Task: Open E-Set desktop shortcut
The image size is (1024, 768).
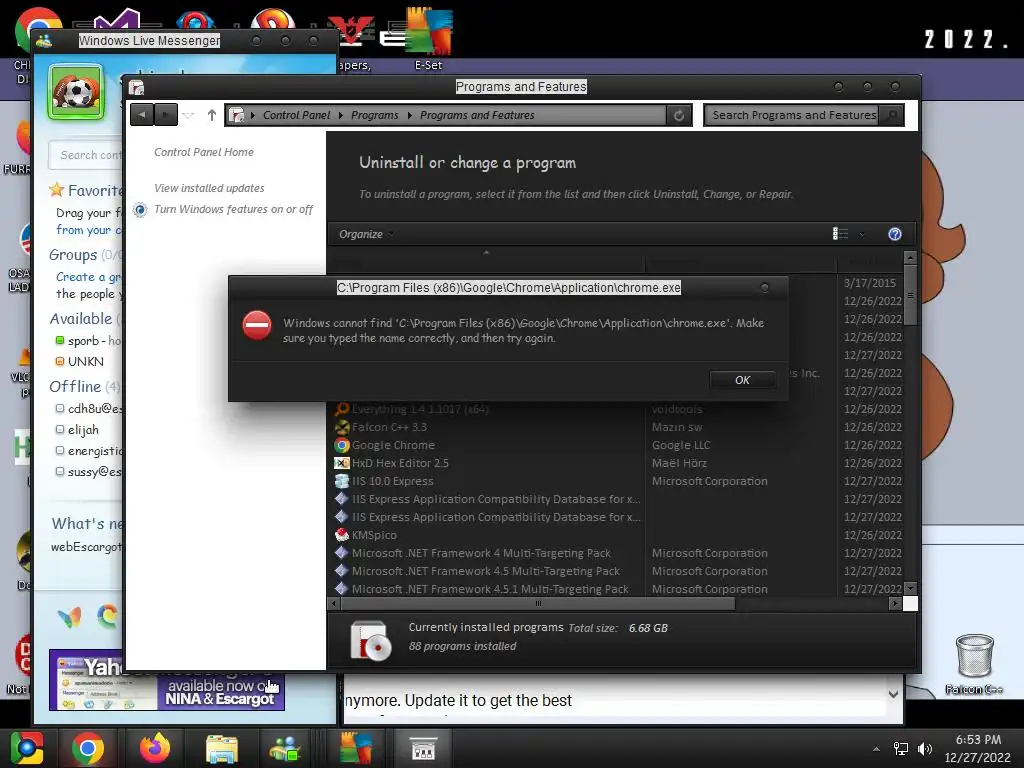Action: 428,39
